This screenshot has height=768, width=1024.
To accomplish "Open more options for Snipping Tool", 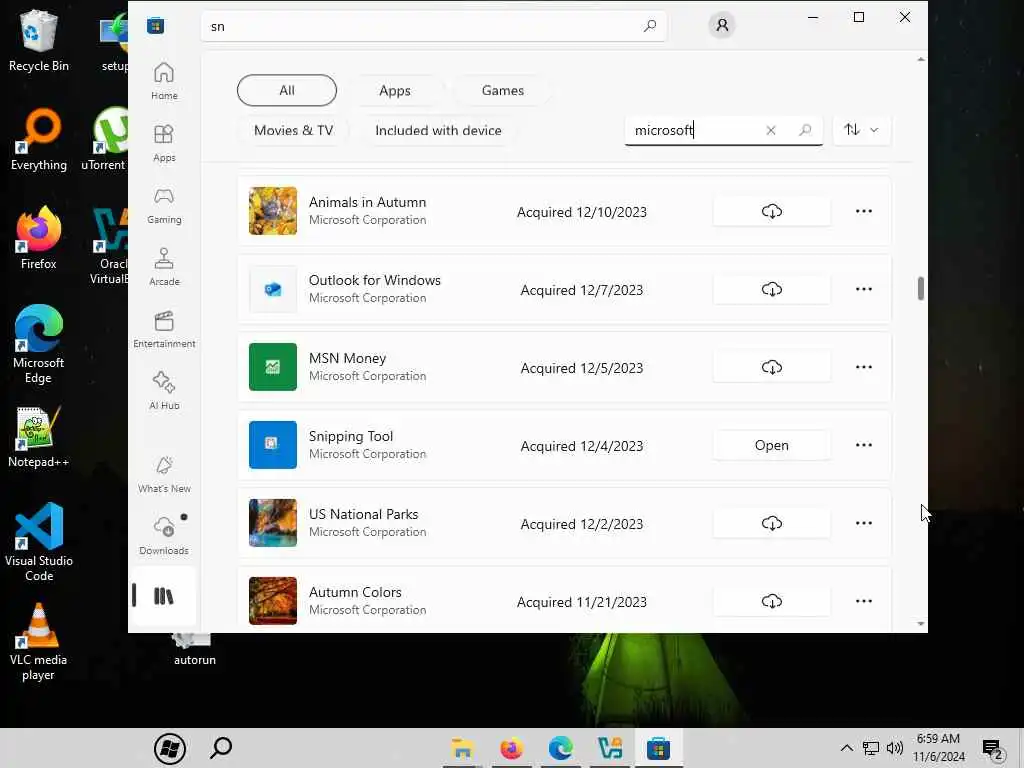I will tap(863, 445).
